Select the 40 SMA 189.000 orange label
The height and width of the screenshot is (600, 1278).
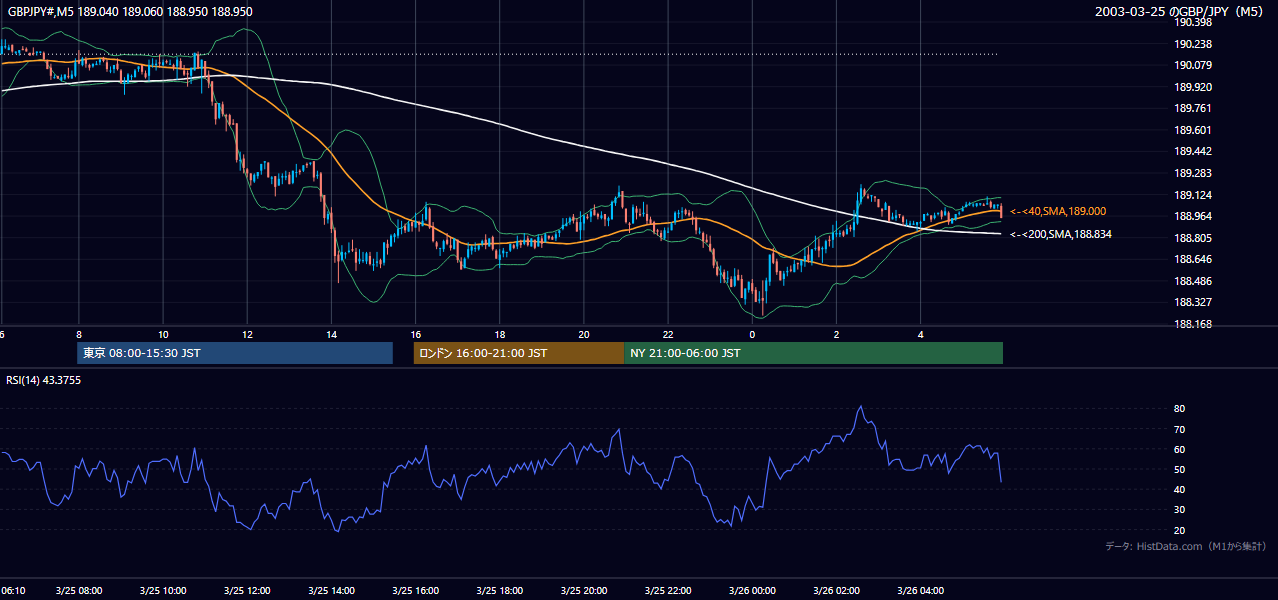coord(1058,212)
